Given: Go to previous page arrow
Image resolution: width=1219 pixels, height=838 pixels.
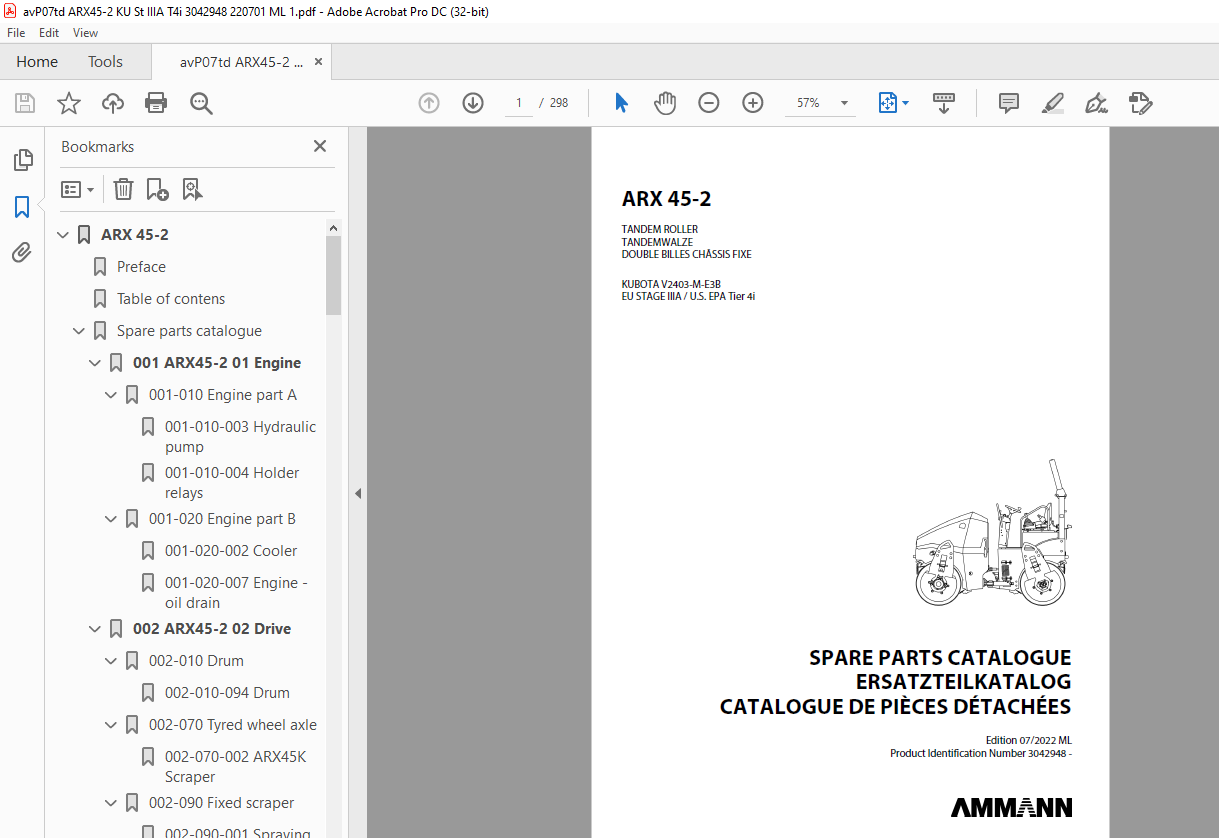Looking at the screenshot, I should 429,103.
